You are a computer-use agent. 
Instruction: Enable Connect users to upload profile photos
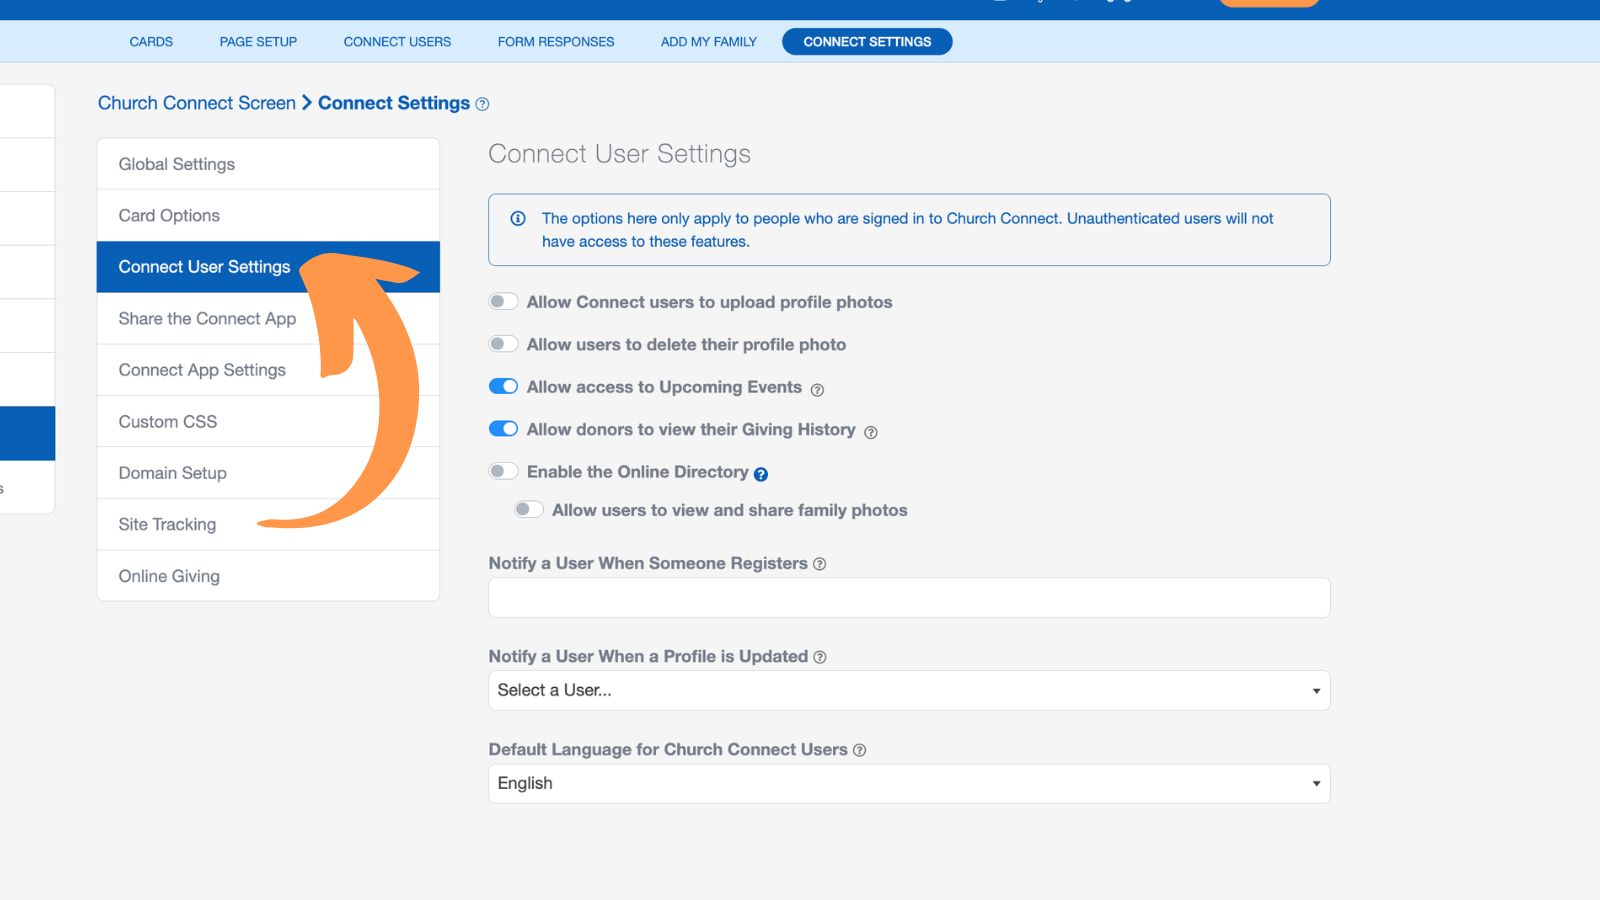tap(503, 302)
